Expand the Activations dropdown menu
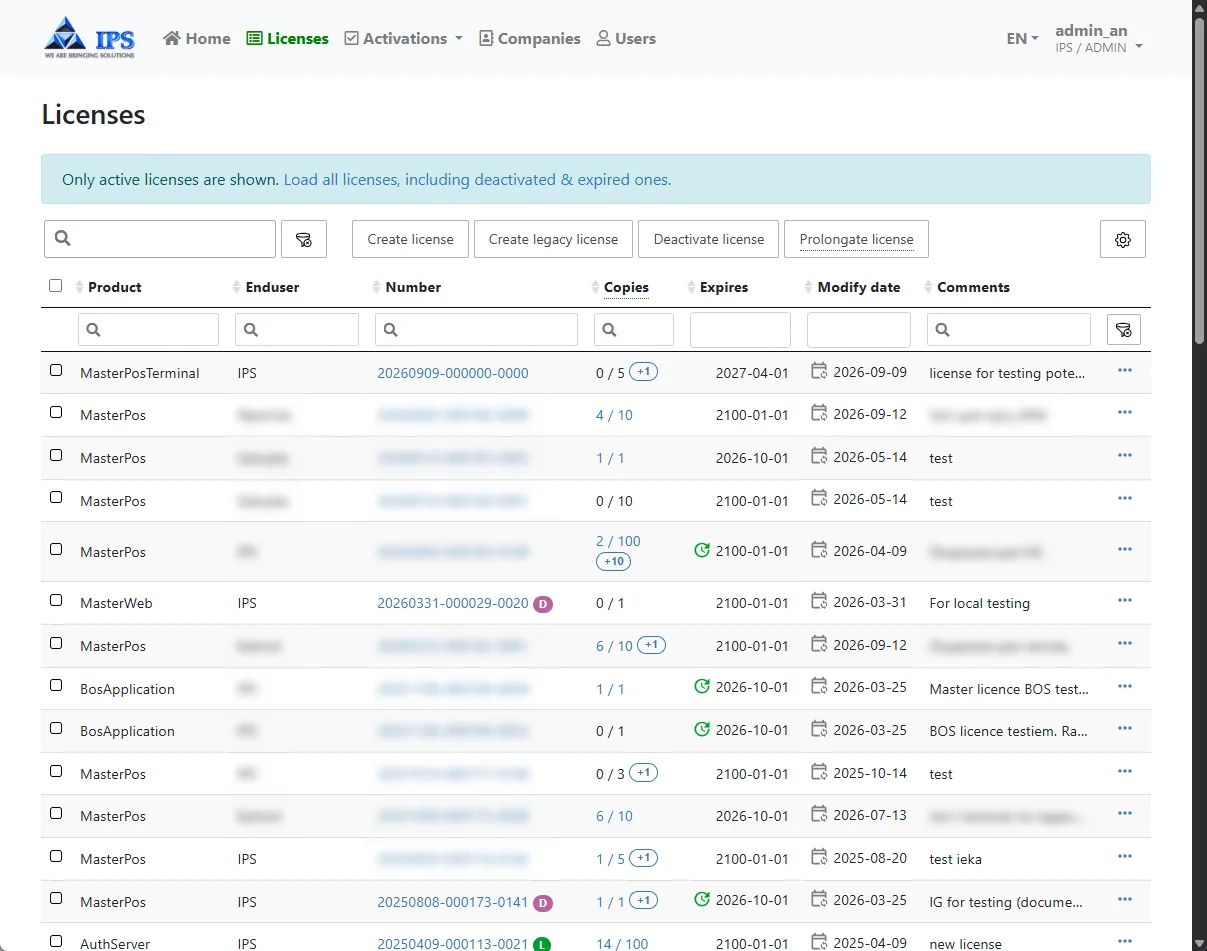 pos(403,39)
